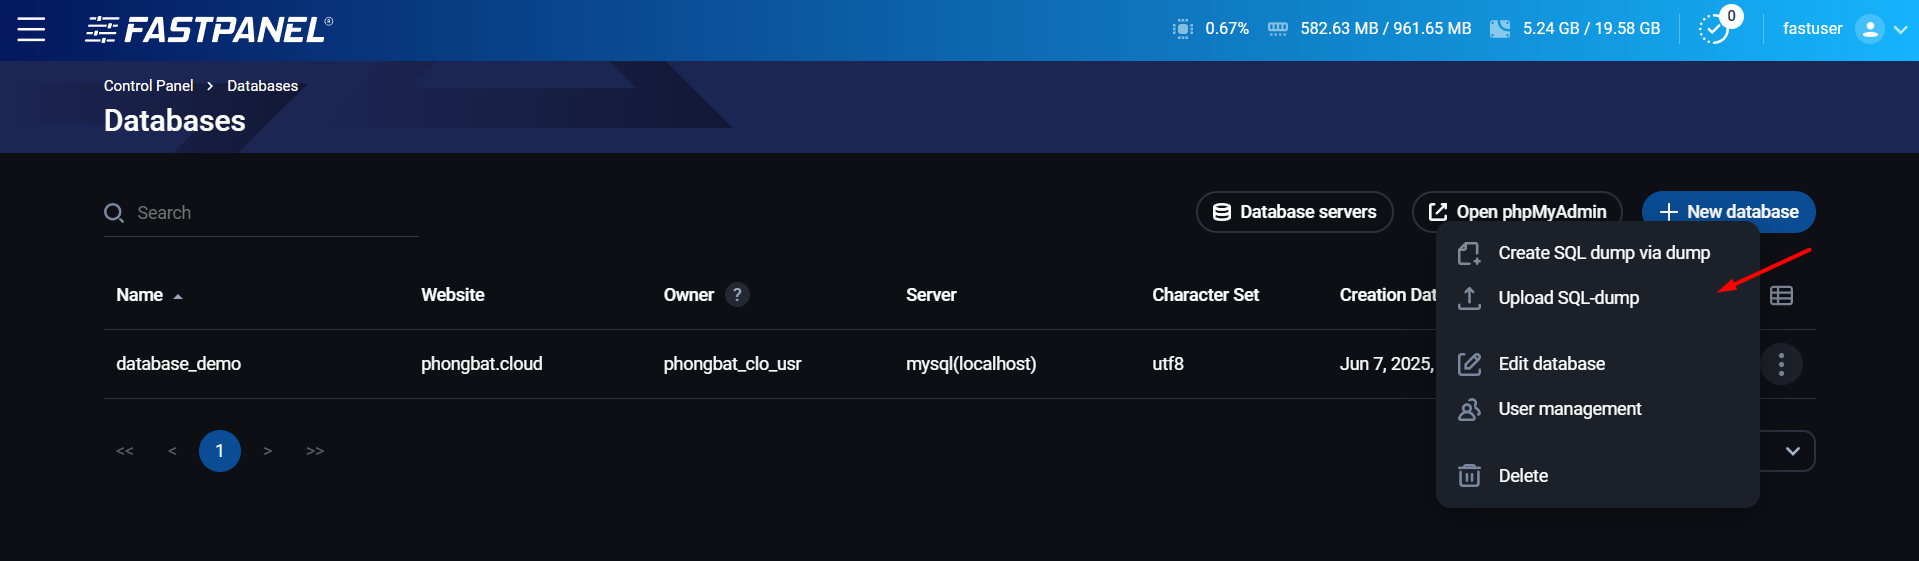
Task: Click the Open phpMyAdmin button
Action: pyautogui.click(x=1516, y=212)
